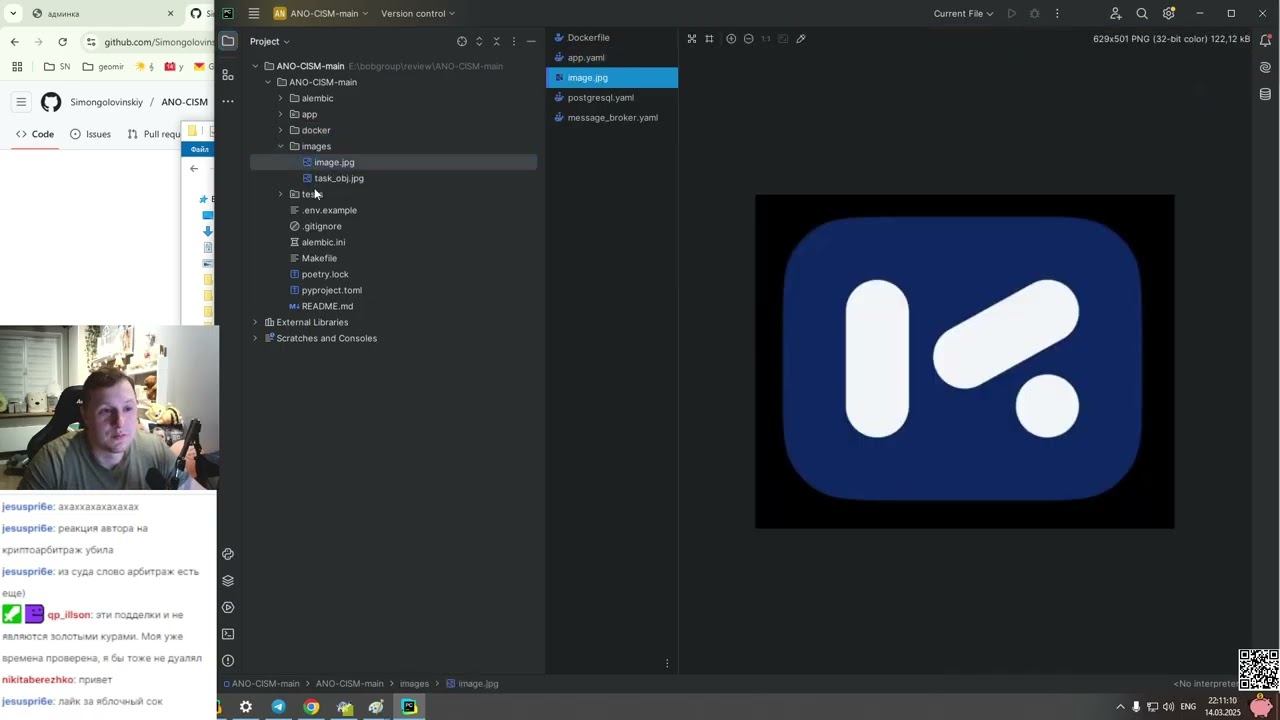Click the Debug bug icon
Viewport: 1280px width, 720px height.
pos(1034,13)
